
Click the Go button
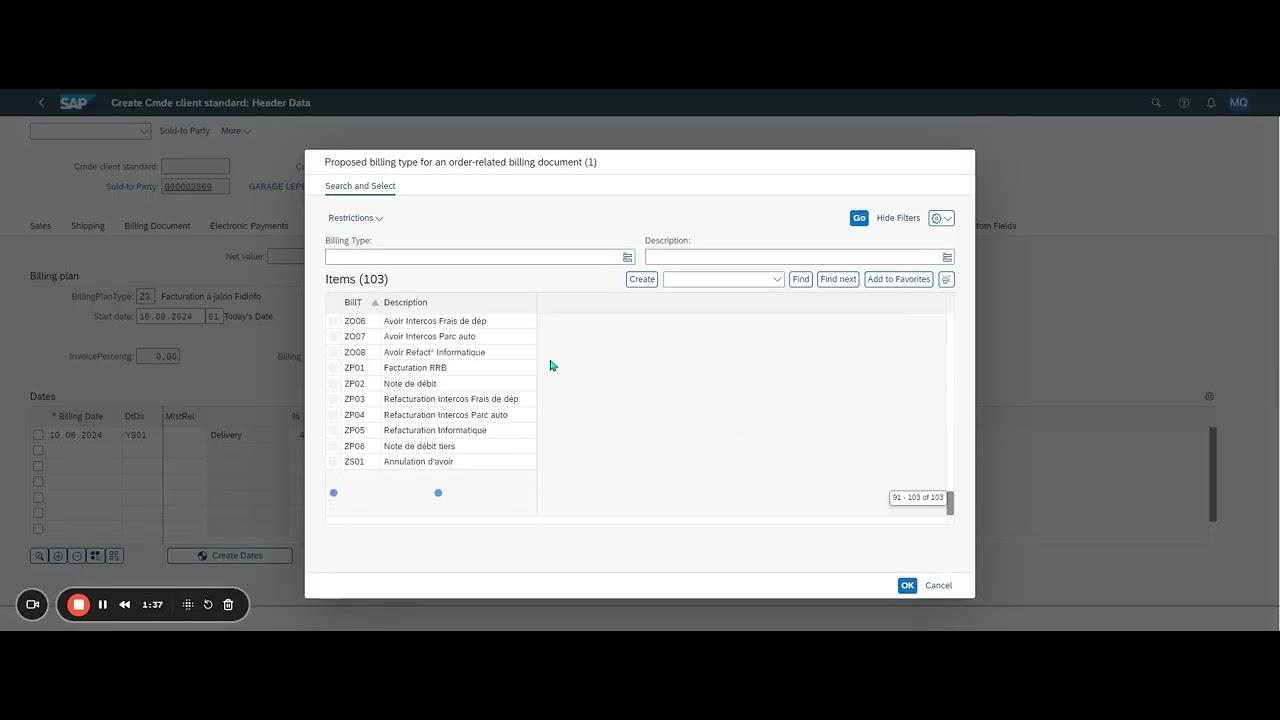[859, 218]
